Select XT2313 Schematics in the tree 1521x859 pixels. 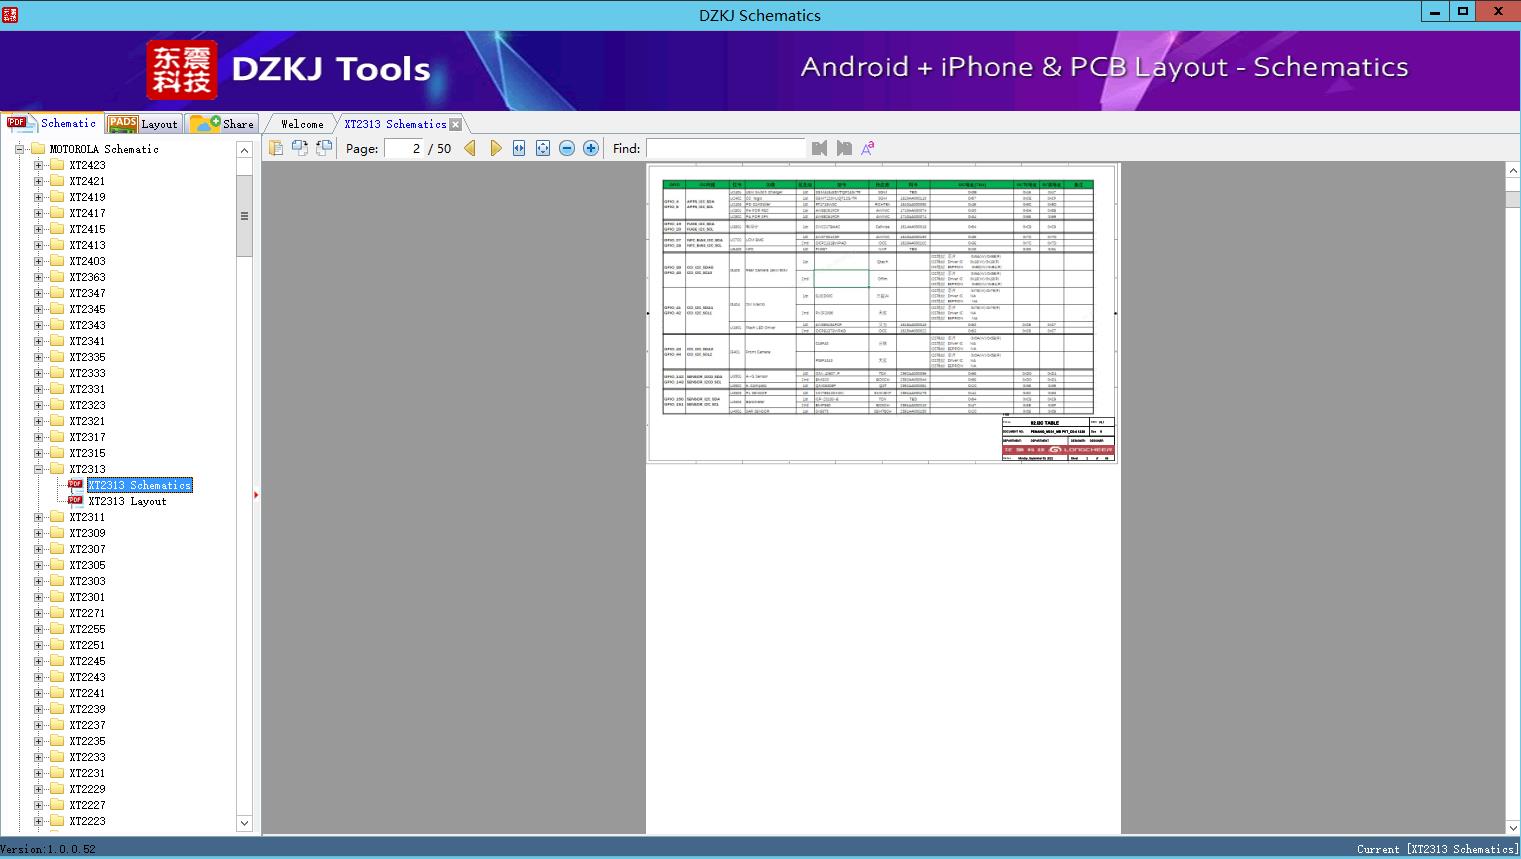pos(139,485)
